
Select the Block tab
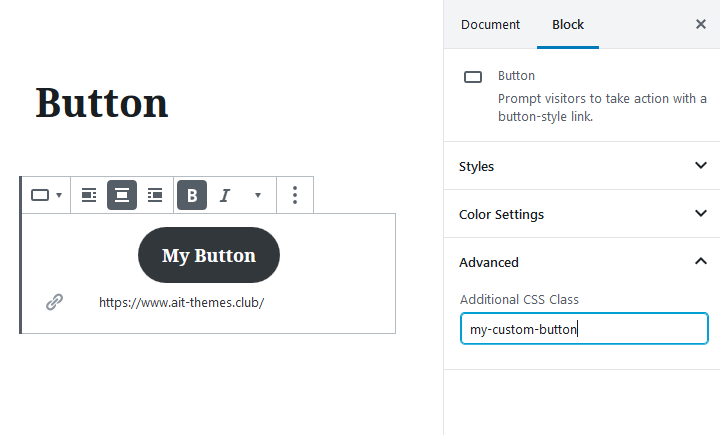coord(568,24)
